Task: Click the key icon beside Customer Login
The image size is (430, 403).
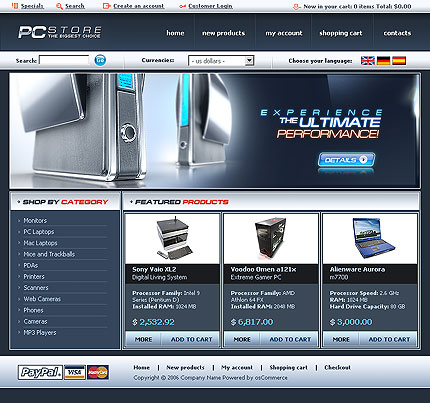Action: click(182, 6)
